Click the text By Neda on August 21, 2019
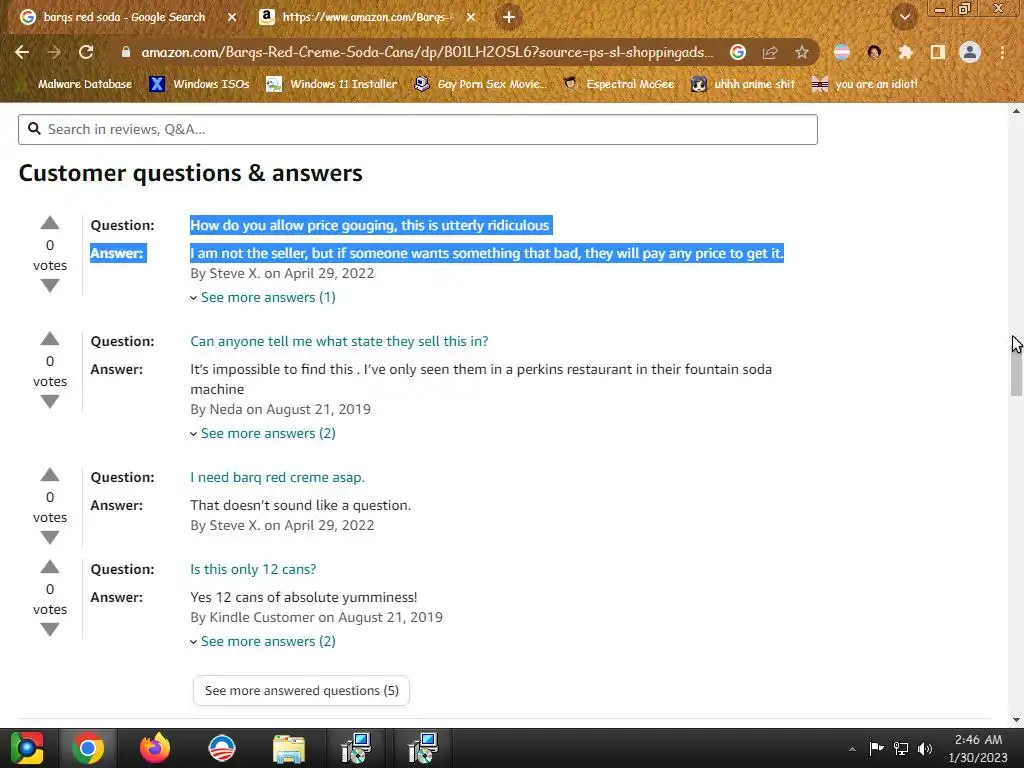 click(280, 409)
